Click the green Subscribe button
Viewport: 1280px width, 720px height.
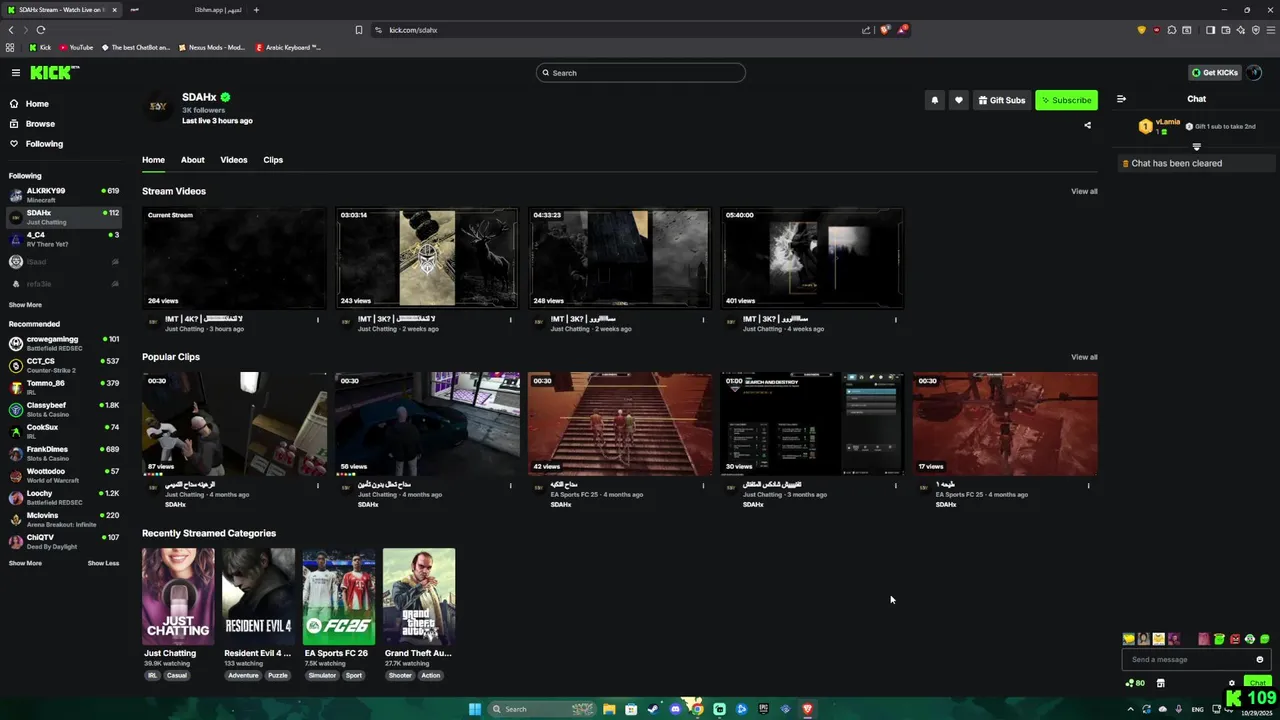(1066, 100)
